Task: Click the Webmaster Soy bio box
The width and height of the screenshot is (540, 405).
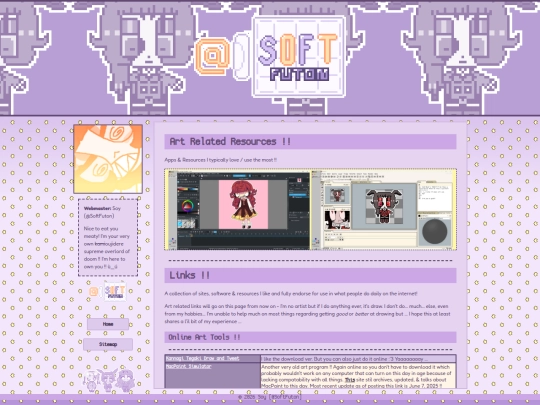Action: [x=108, y=237]
